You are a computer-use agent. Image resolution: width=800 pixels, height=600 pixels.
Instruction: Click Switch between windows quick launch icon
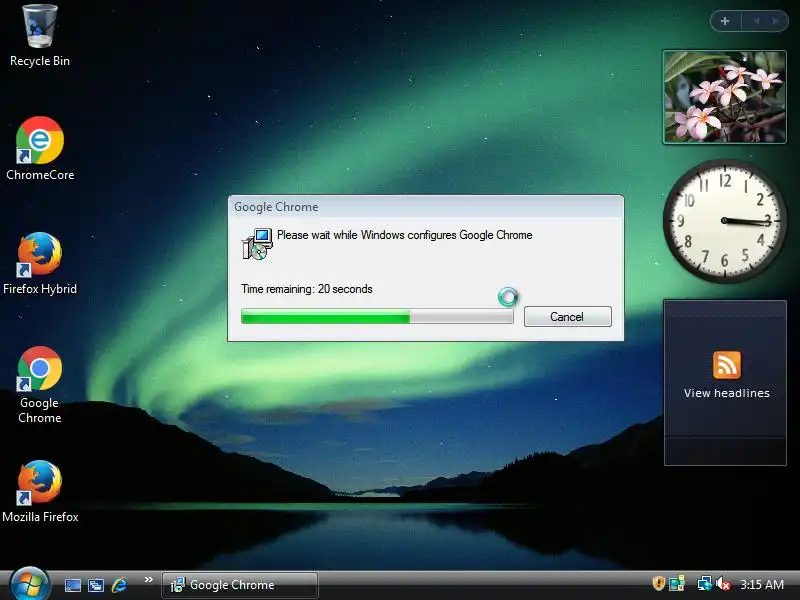95,585
